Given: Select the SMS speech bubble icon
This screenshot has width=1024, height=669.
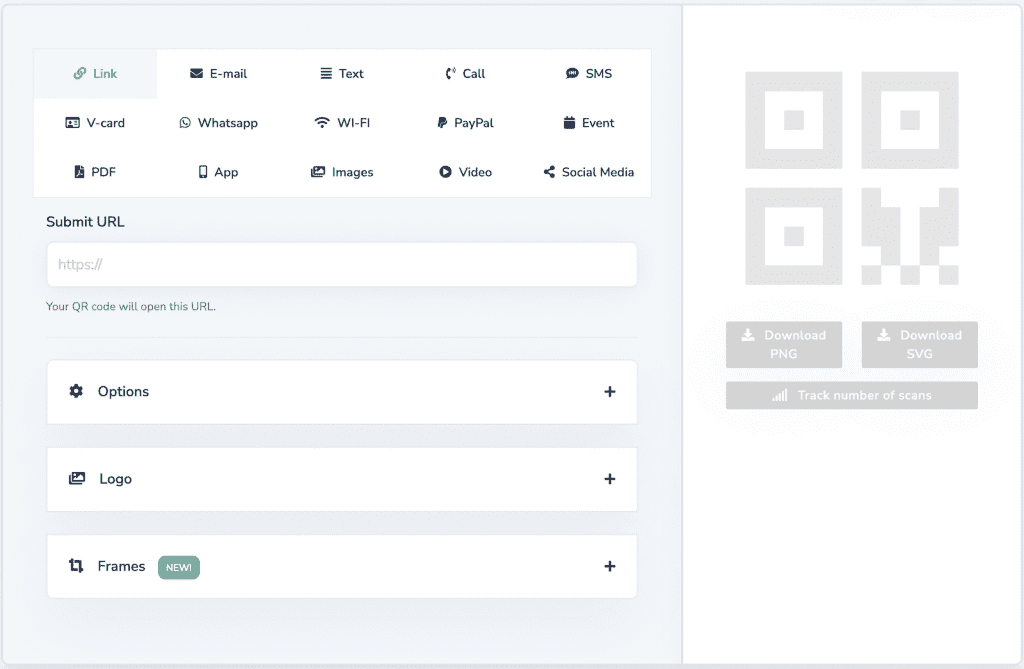Looking at the screenshot, I should 572,73.
